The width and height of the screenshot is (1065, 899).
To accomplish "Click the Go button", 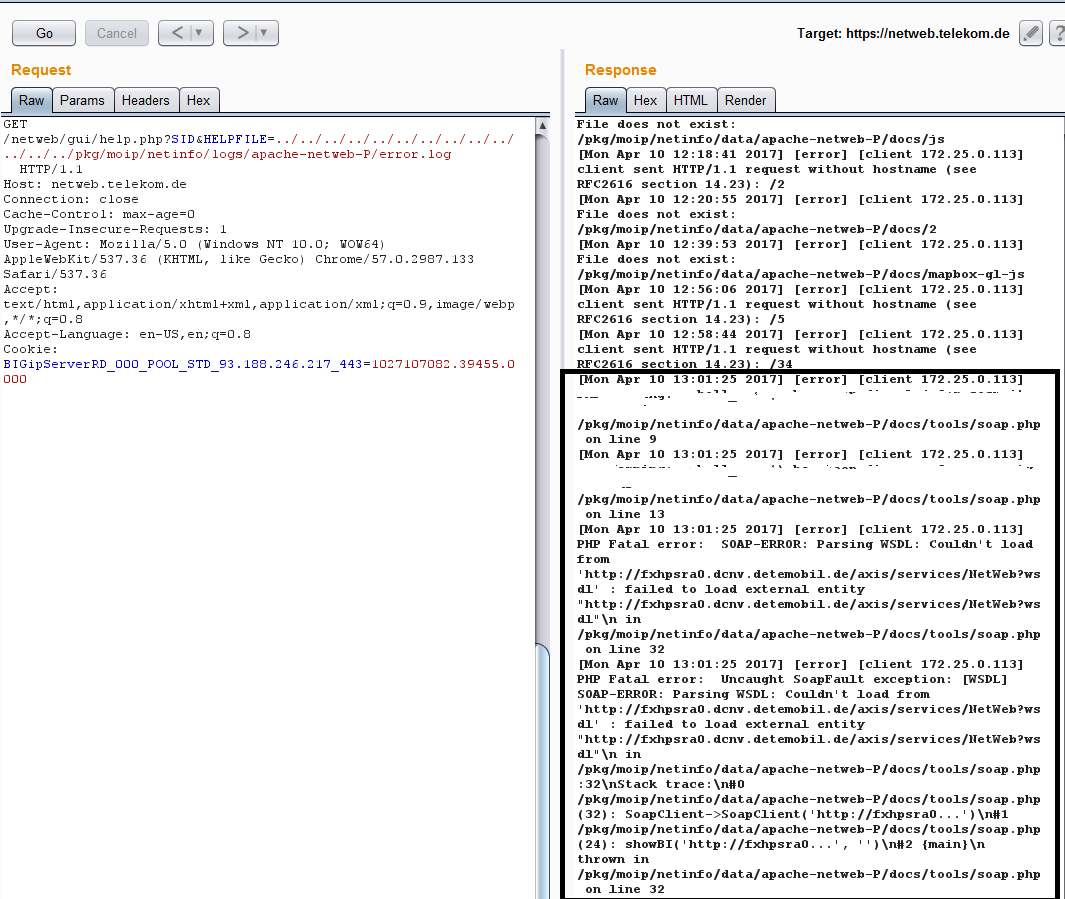I will (44, 33).
